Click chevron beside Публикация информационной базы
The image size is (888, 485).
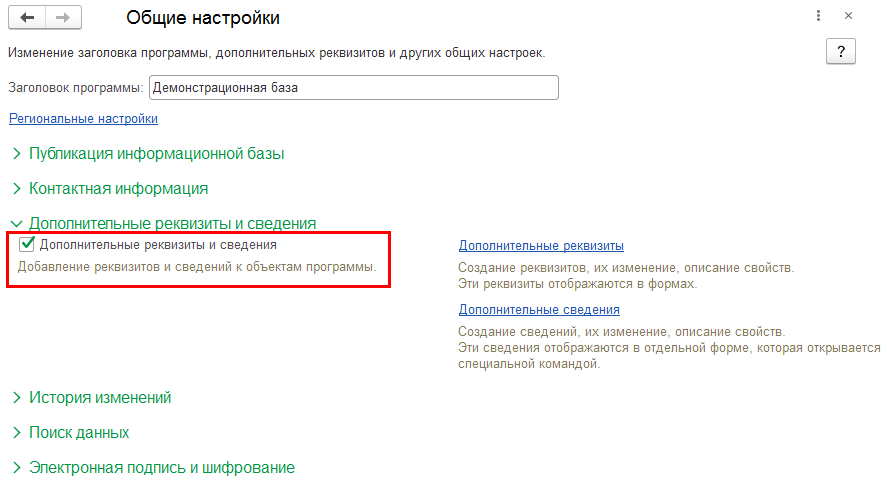pyautogui.click(x=16, y=154)
